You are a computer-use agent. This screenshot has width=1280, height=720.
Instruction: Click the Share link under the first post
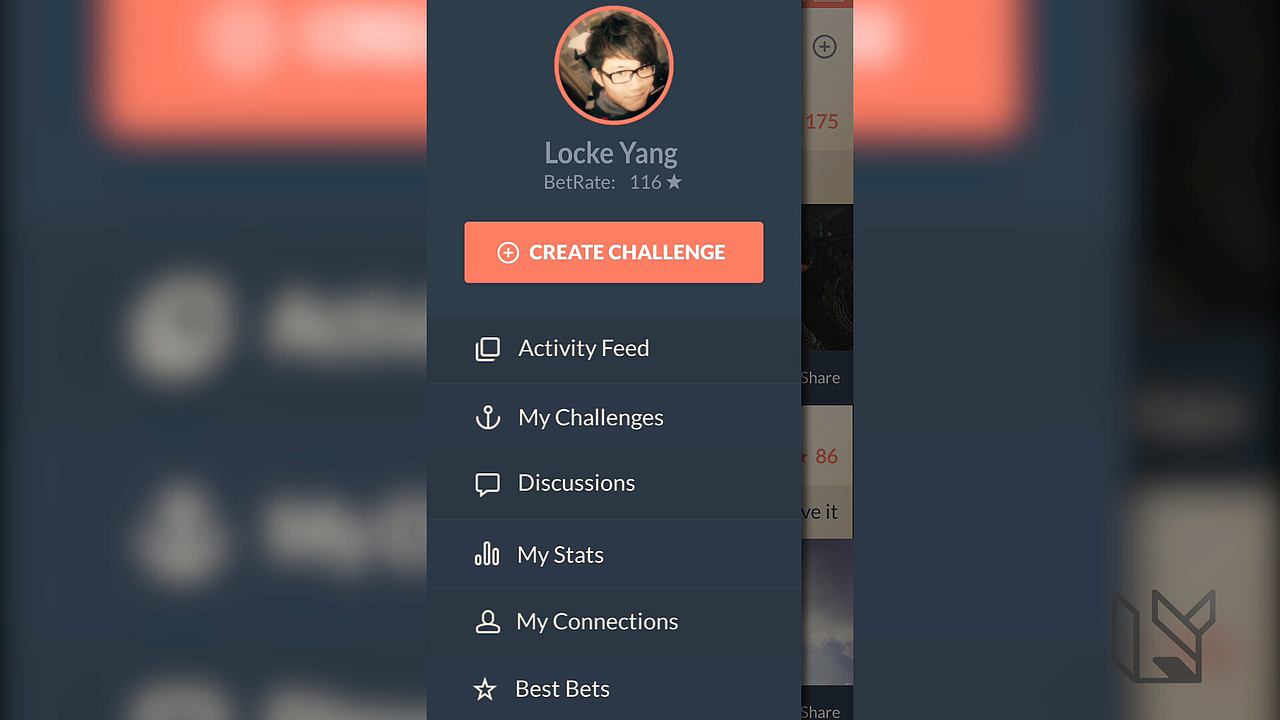820,378
